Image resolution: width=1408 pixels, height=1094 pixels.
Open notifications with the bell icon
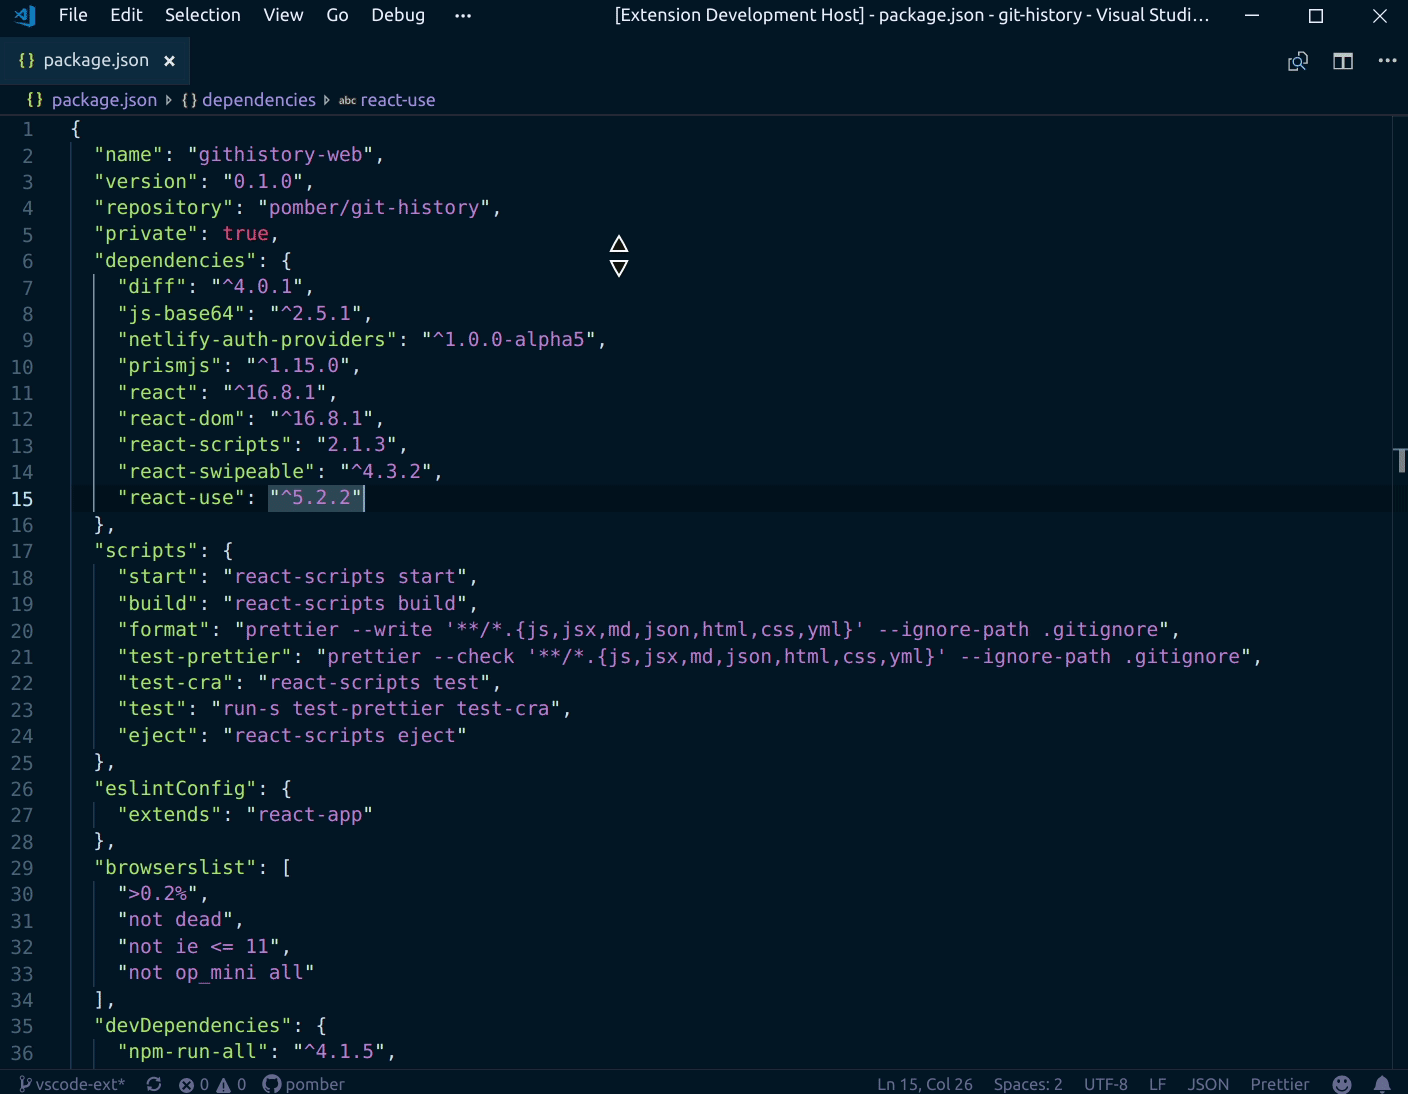click(x=1383, y=1084)
